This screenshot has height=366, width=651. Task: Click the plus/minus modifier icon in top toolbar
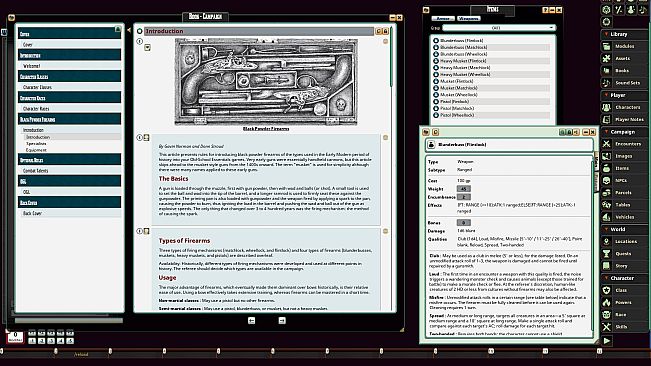coord(619,10)
